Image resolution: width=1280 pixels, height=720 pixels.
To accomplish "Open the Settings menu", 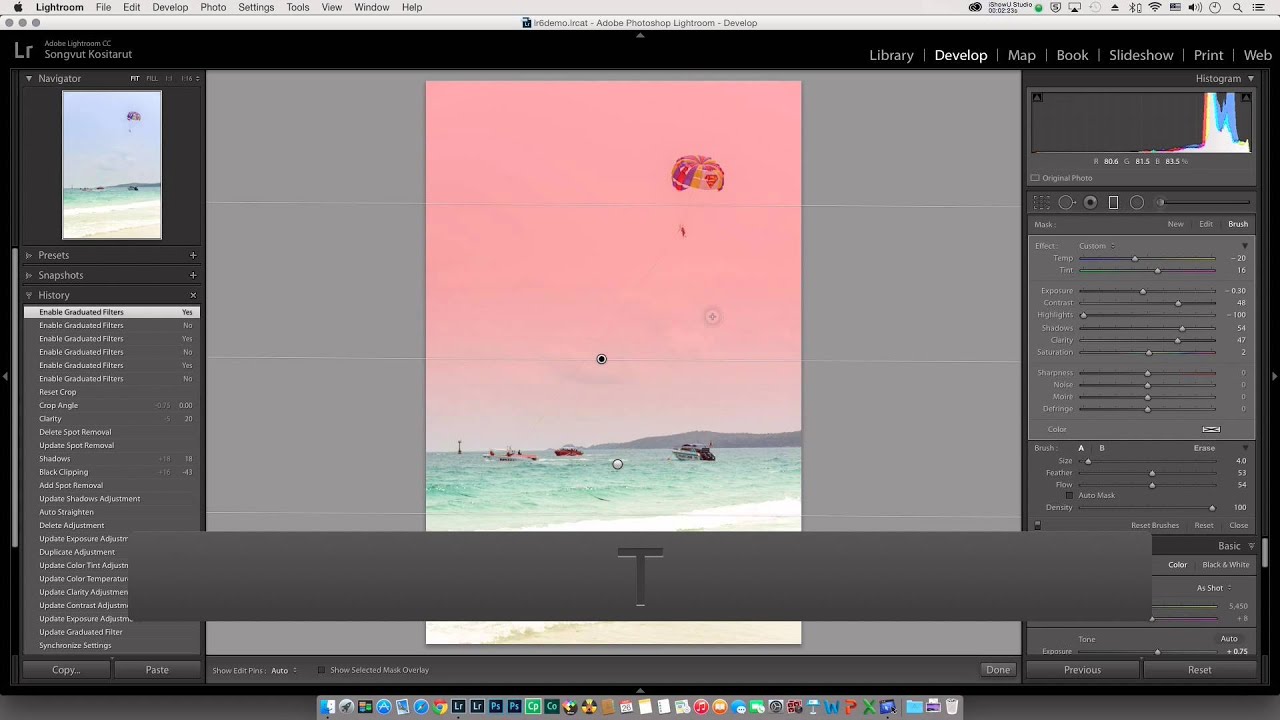I will coord(256,7).
